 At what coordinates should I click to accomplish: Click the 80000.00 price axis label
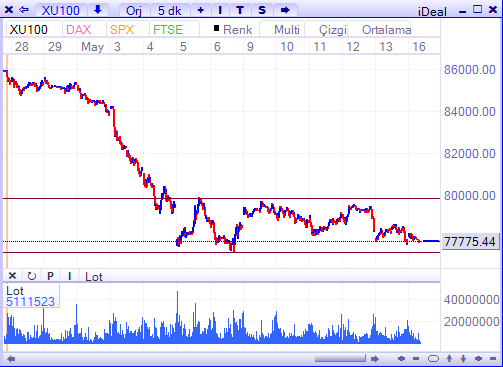tap(470, 196)
